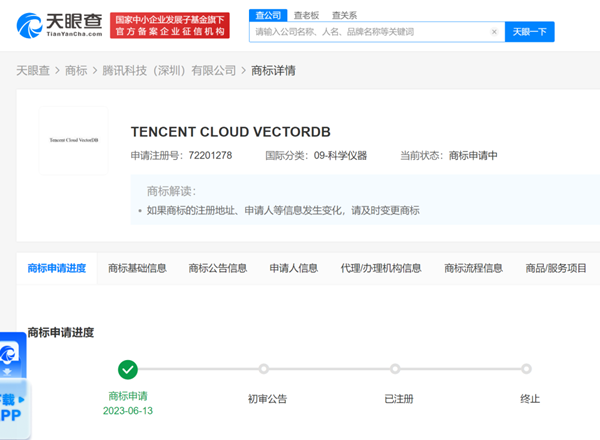Click the 已注册 progress step marker

395,369
